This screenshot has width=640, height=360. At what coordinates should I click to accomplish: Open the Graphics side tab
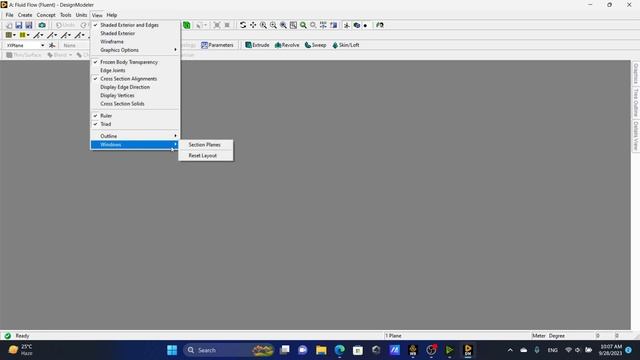tap(636, 73)
